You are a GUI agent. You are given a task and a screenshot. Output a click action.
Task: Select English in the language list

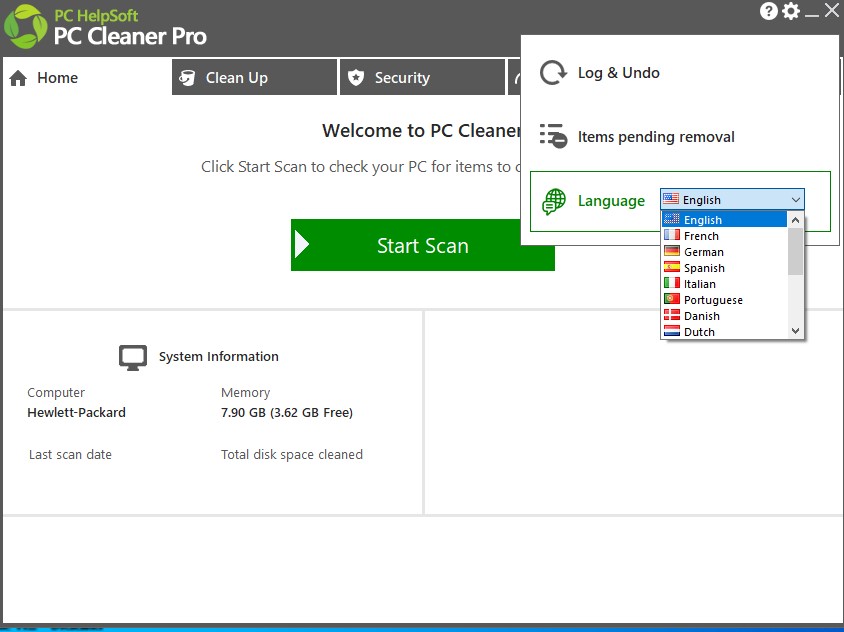[x=724, y=220]
